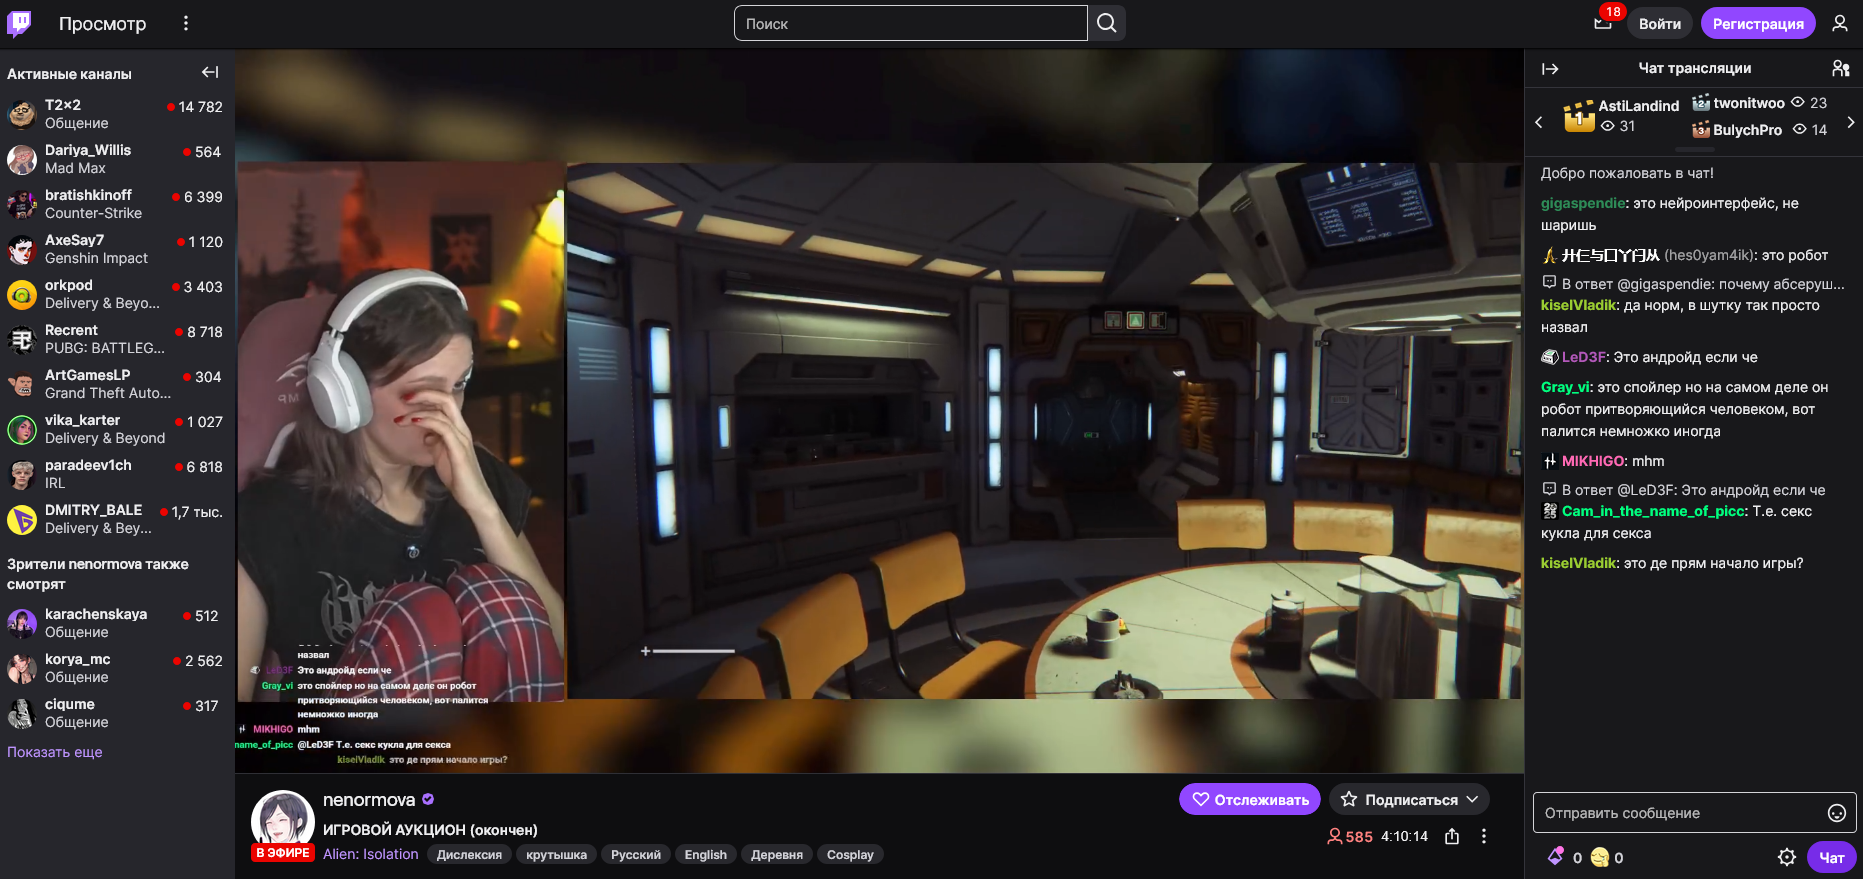
Task: Open the user profile icon
Action: click(1840, 23)
